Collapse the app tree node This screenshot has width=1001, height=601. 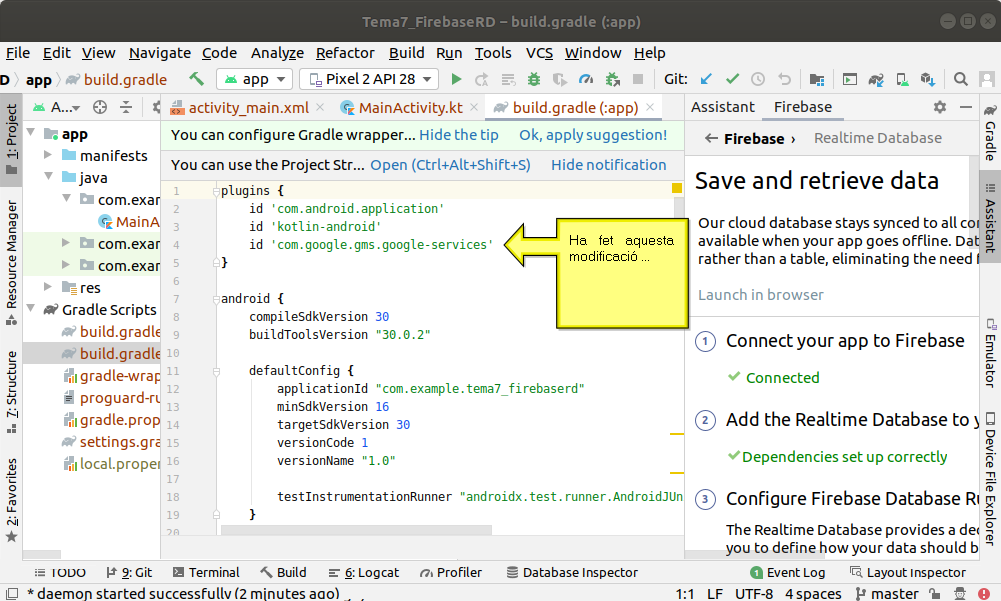pos(31,133)
